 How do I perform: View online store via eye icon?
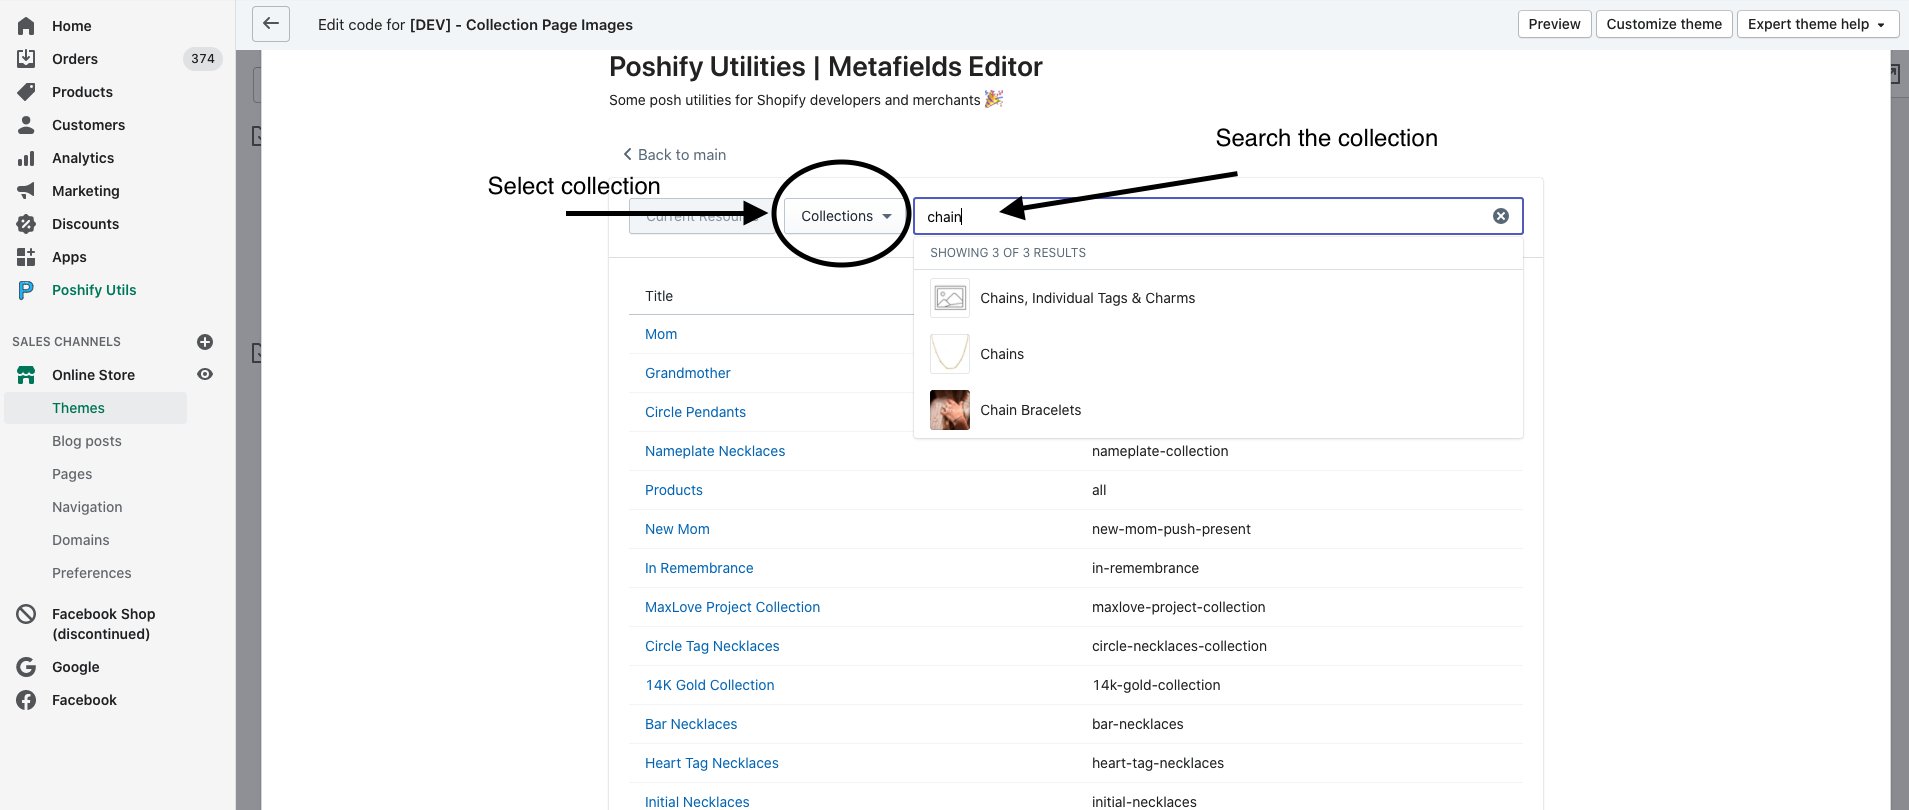pyautogui.click(x=205, y=374)
